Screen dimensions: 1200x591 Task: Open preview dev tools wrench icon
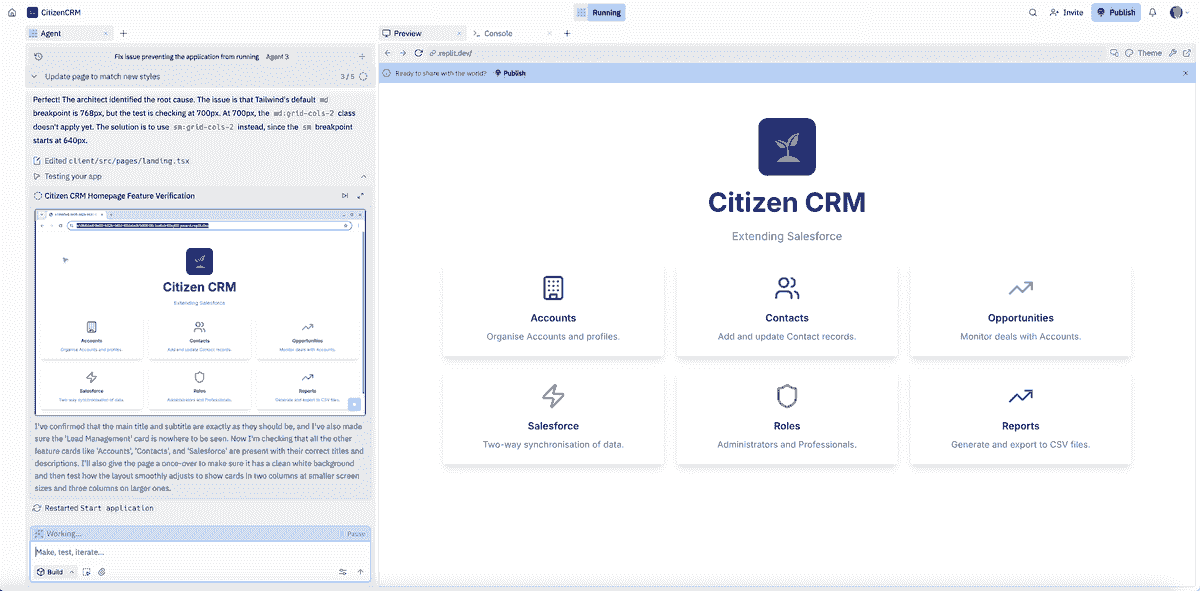[1173, 53]
